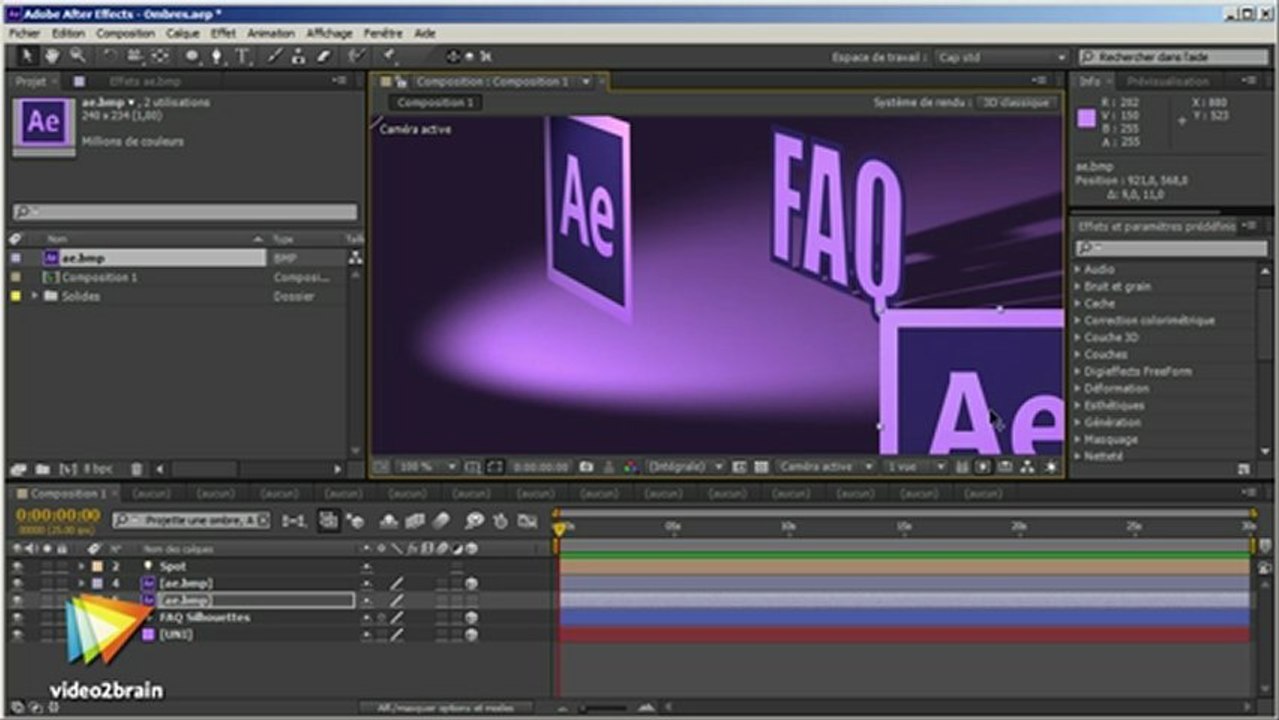Viewport: 1279px width, 720px height.
Task: Hide the FAQ Silhouettes layer
Action: click(x=17, y=617)
